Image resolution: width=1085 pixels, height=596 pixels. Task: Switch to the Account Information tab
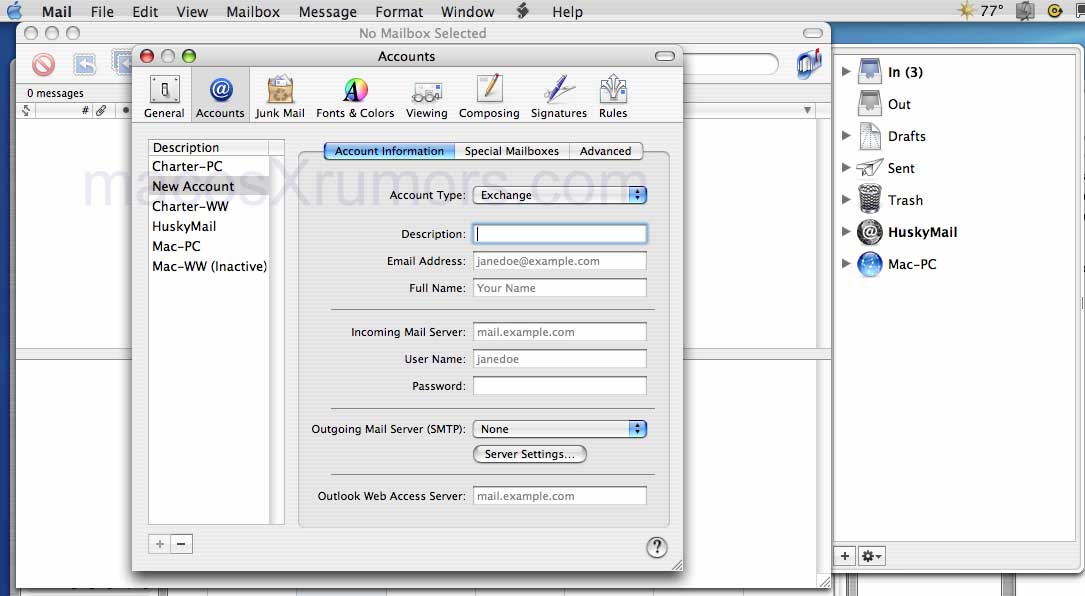390,151
